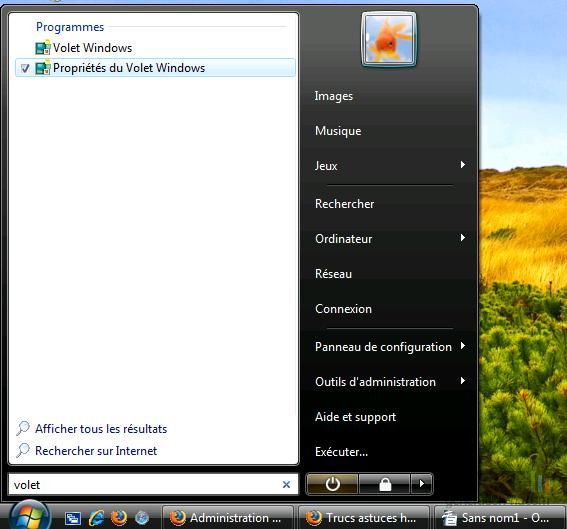Screen dimensions: 567x529
Task: Toggle checkbox beside Propriétés du Volet Windows
Action: pyautogui.click(x=25, y=68)
